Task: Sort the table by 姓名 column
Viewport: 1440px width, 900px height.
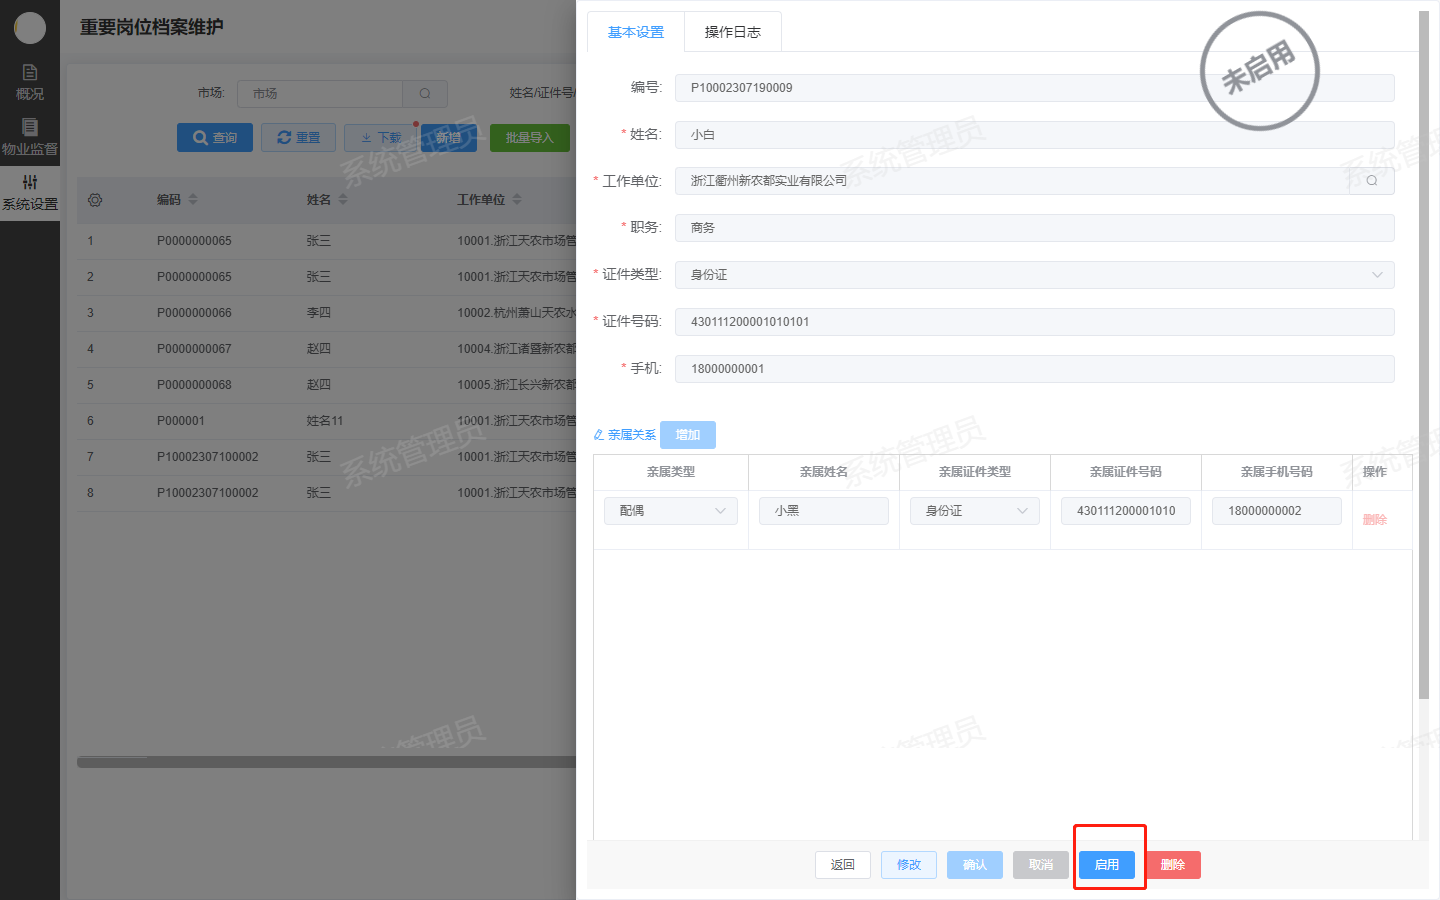Action: (x=343, y=200)
